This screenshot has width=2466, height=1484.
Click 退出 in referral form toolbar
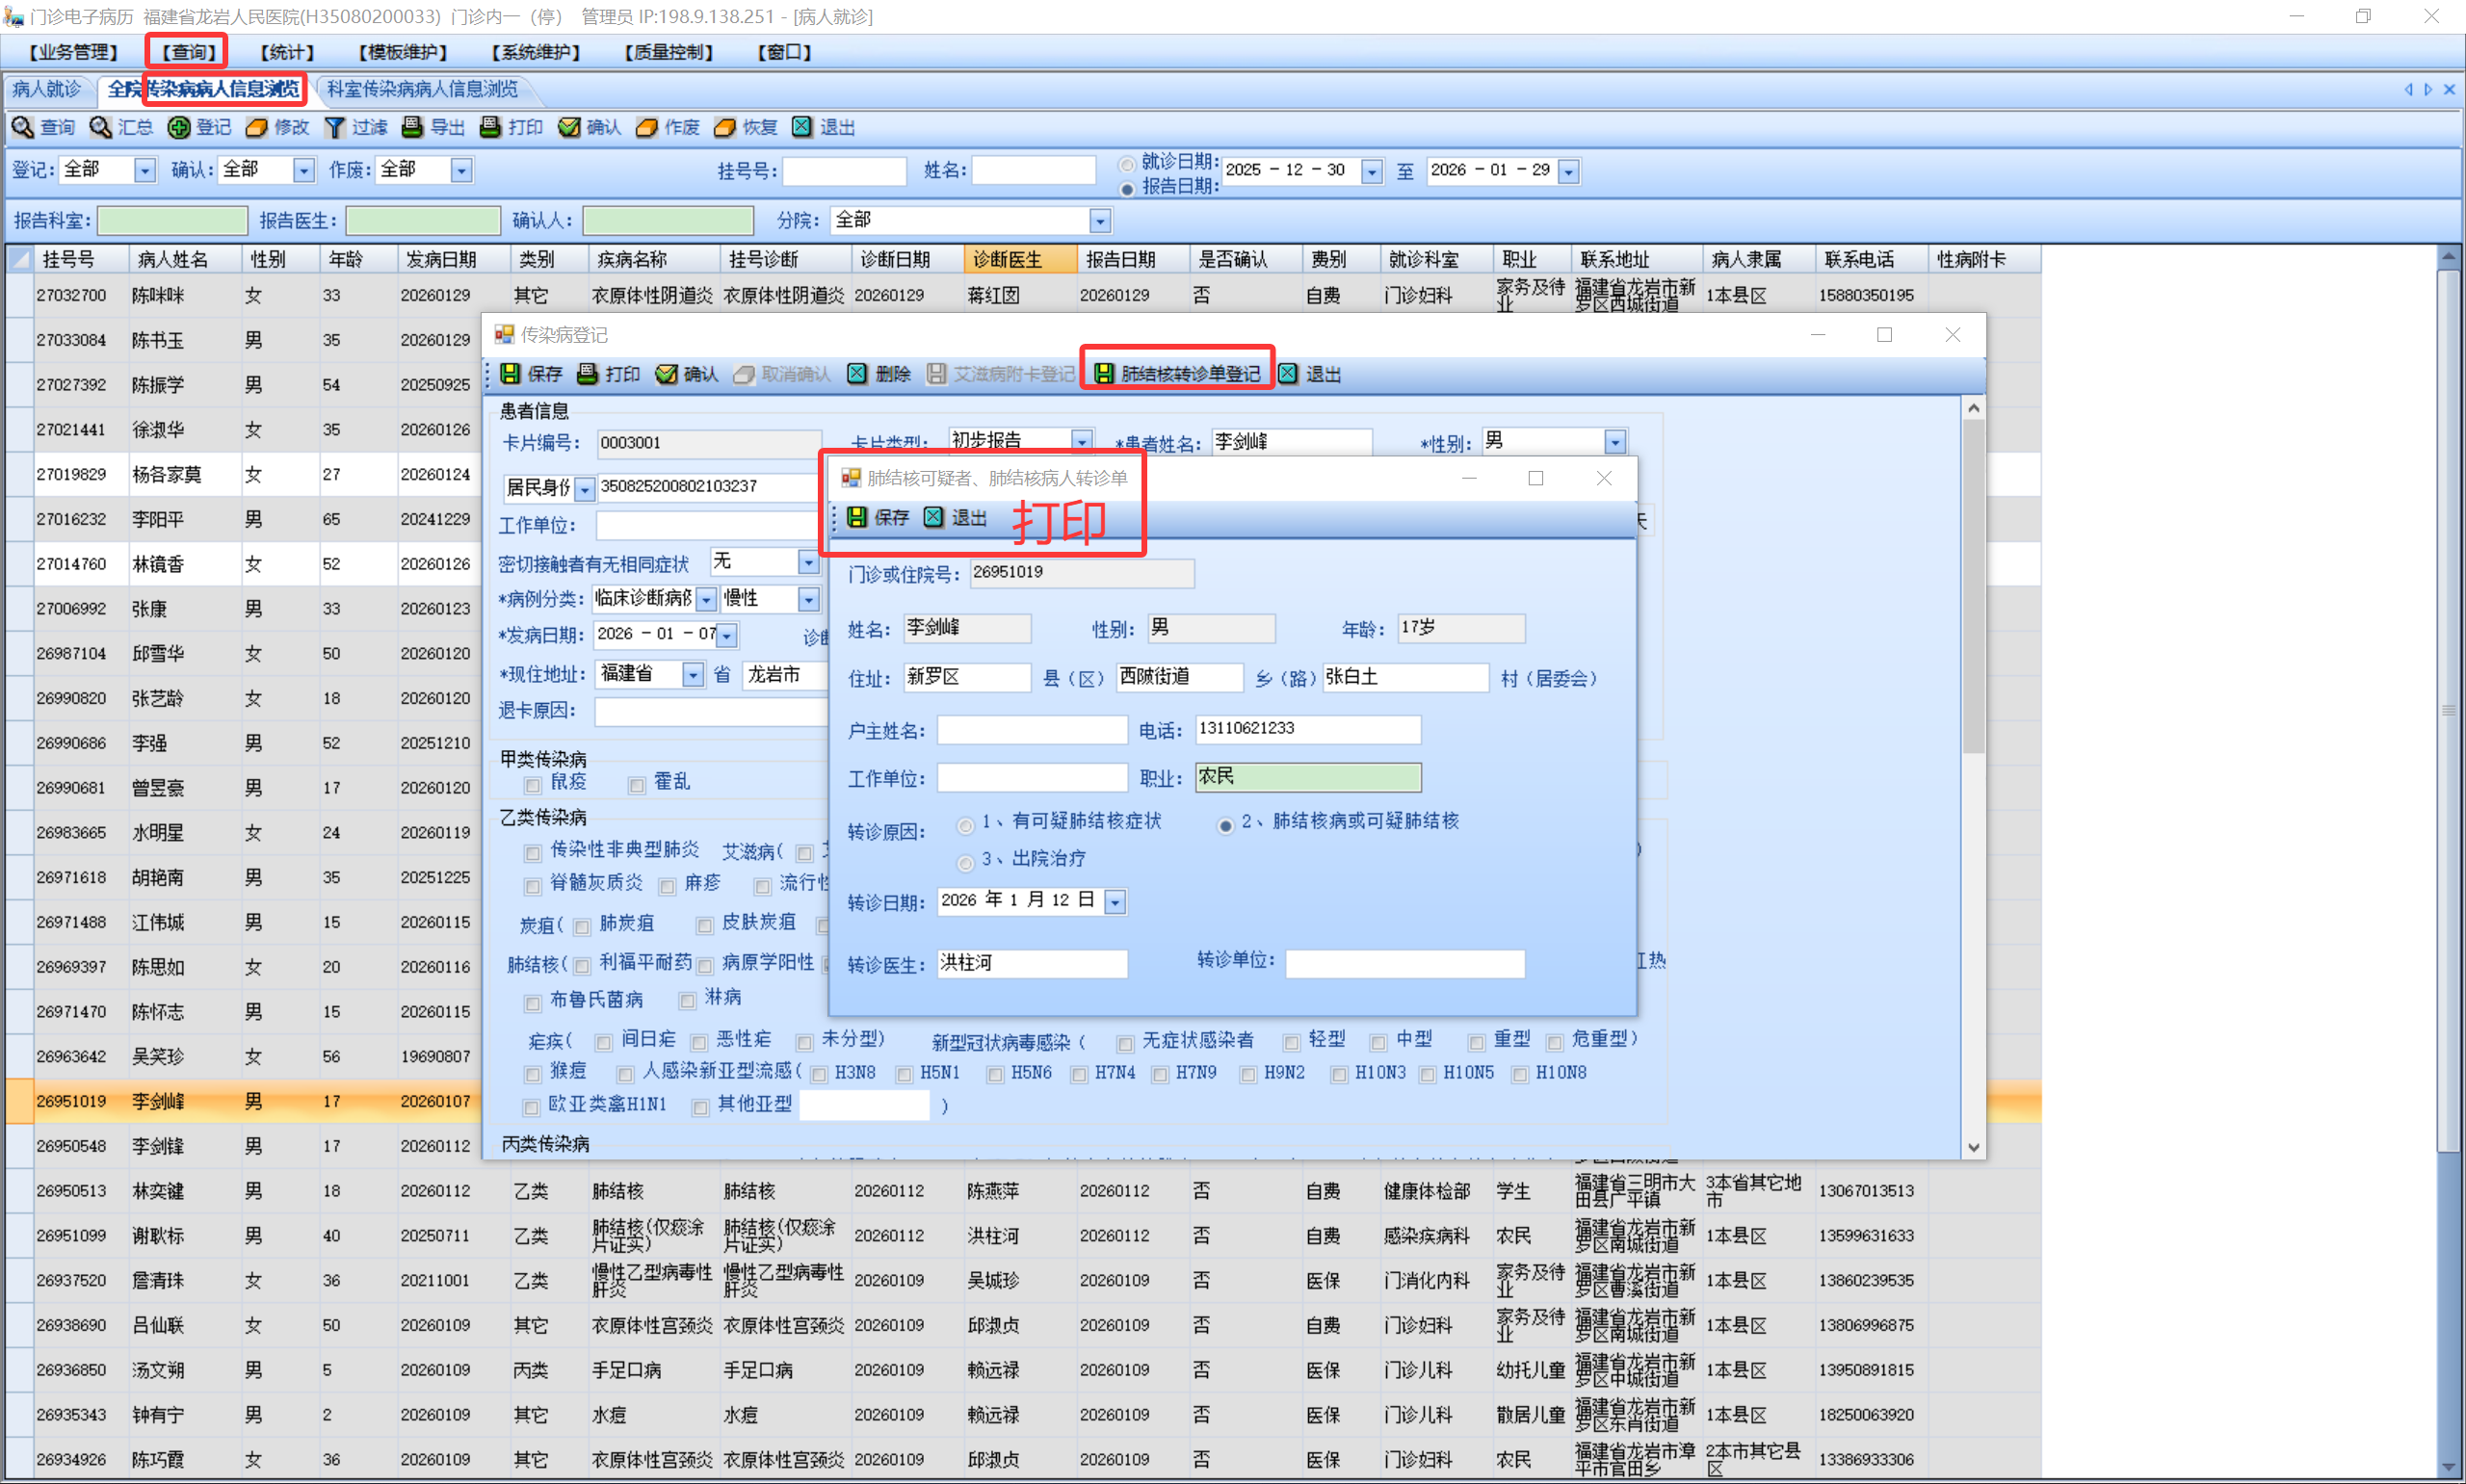pyautogui.click(x=934, y=517)
